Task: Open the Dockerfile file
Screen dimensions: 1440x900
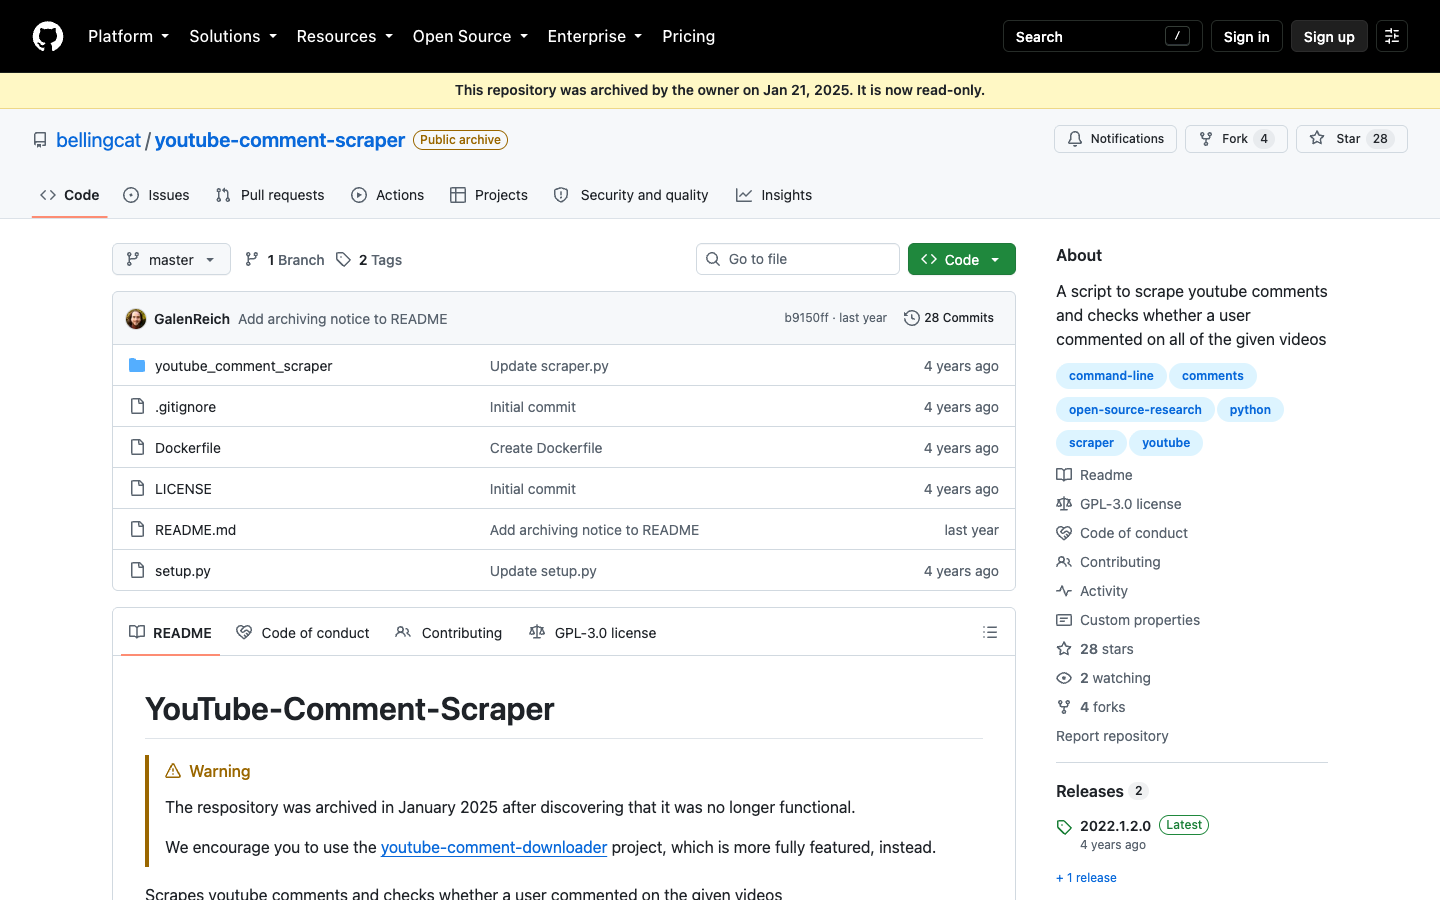Action: coord(188,448)
